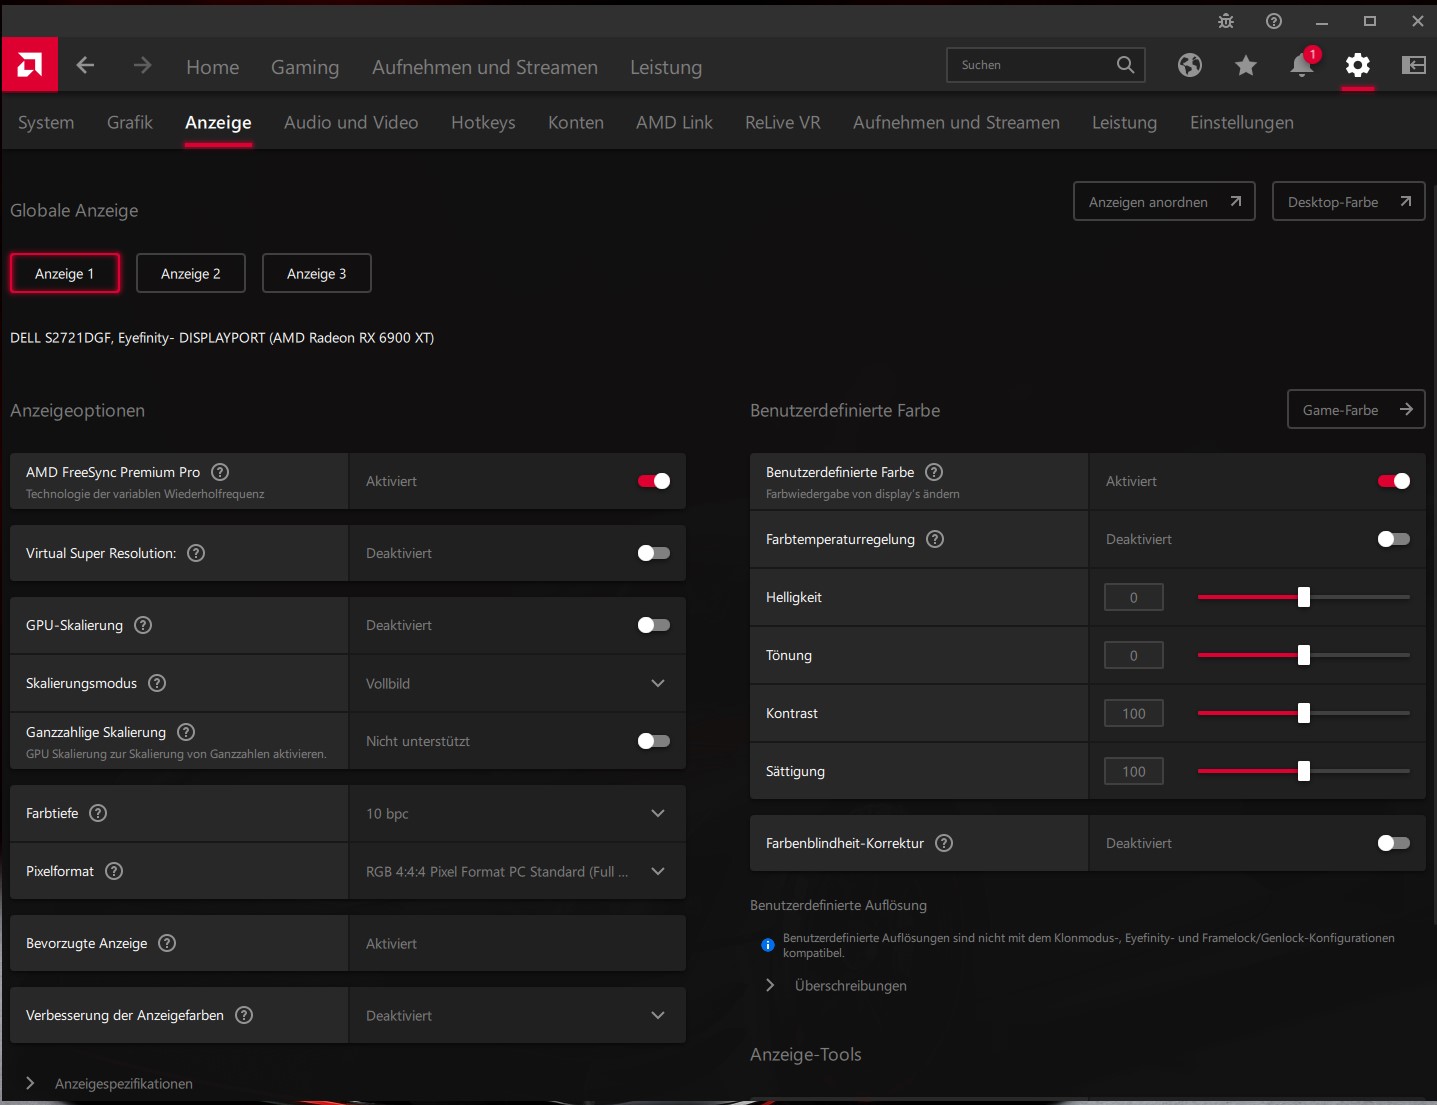Open notifications bell icon
Screen dimensions: 1437x1105
pyautogui.click(x=1301, y=66)
